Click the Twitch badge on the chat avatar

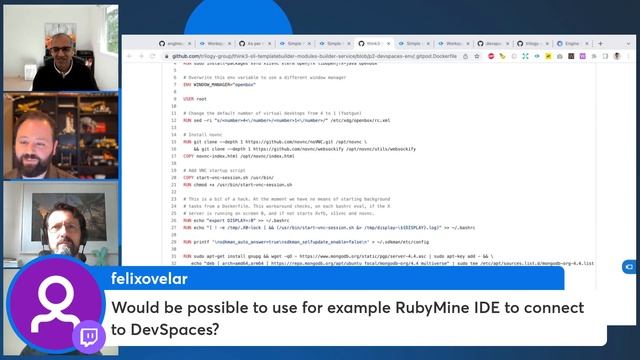click(89, 337)
